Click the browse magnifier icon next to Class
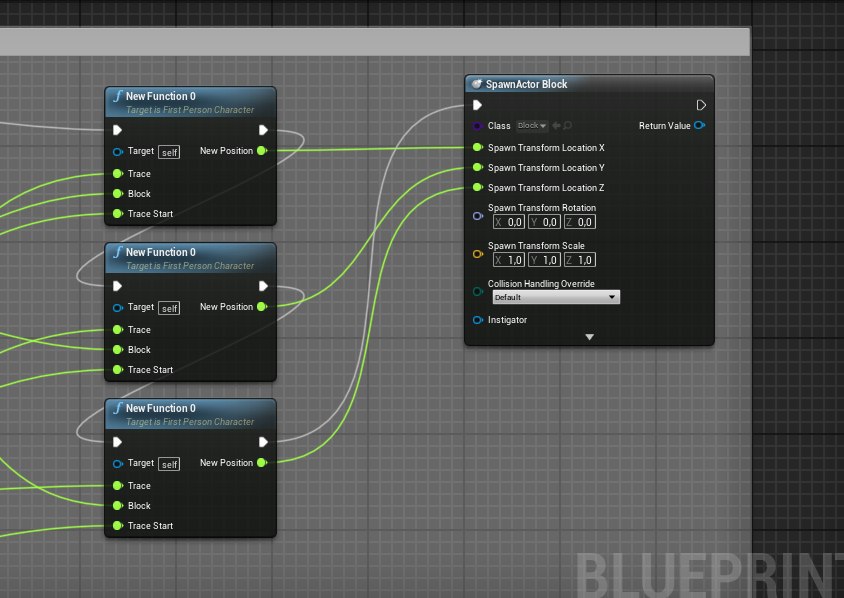Image resolution: width=844 pixels, height=598 pixels. tap(567, 125)
